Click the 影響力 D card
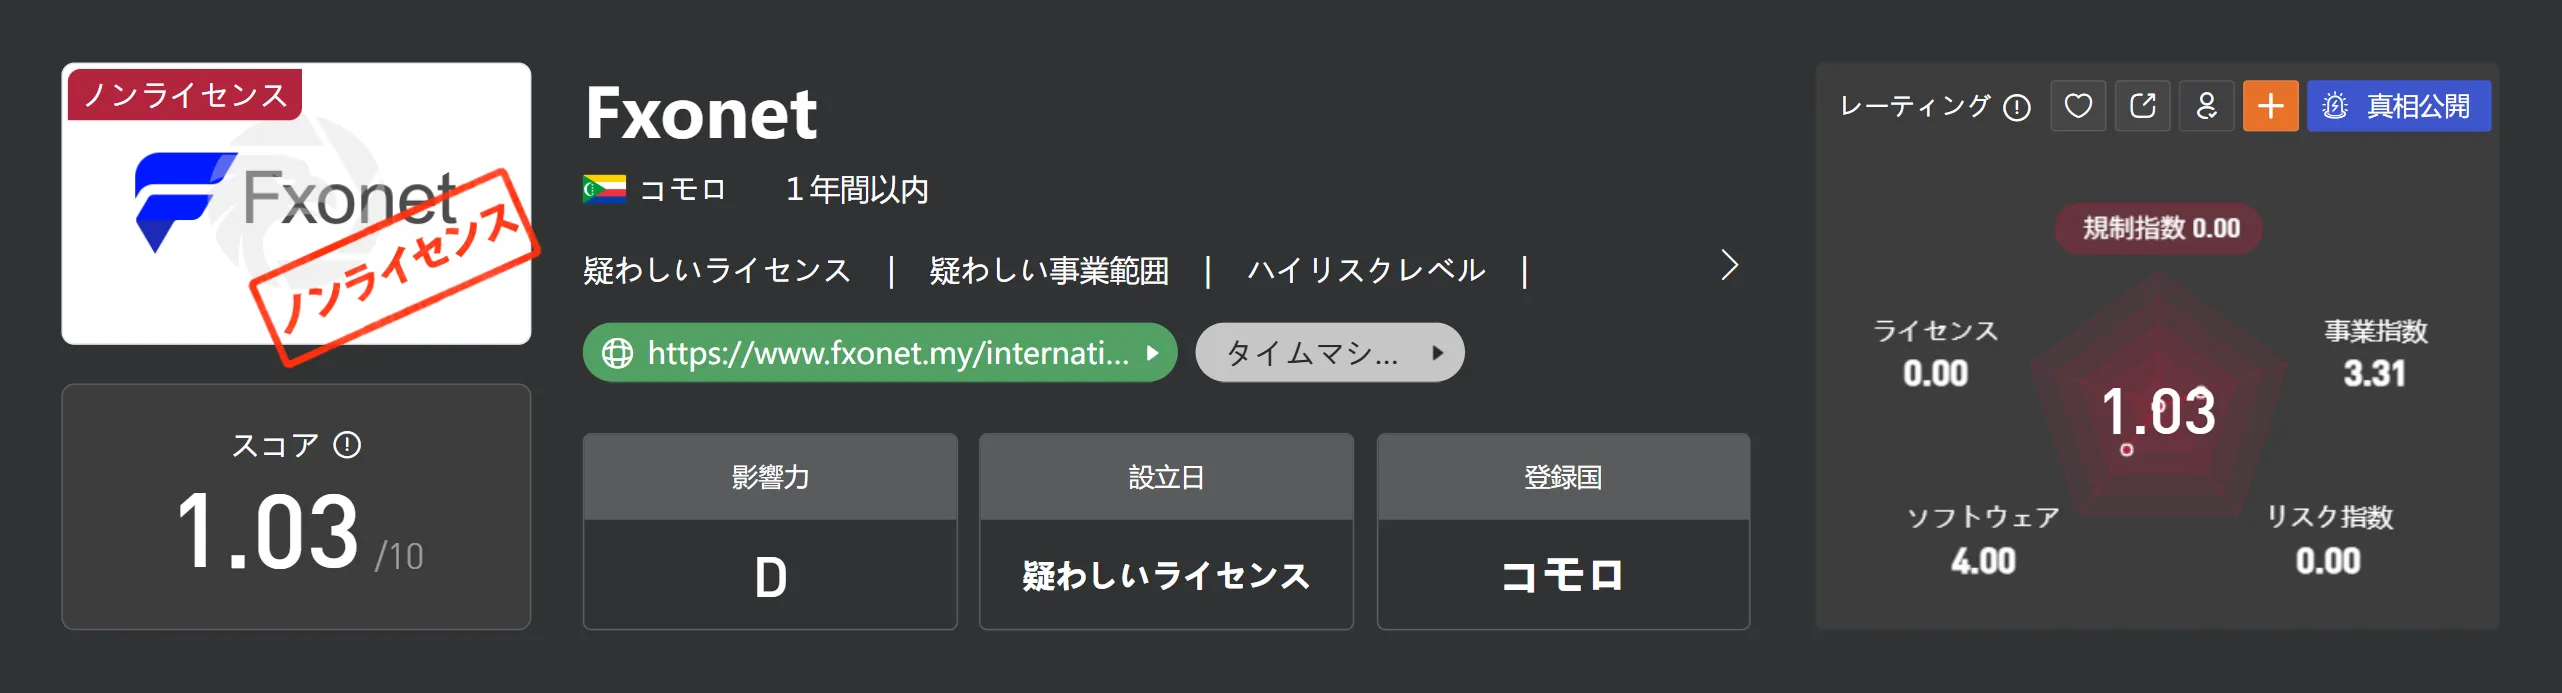This screenshot has width=2562, height=693. pos(770,531)
